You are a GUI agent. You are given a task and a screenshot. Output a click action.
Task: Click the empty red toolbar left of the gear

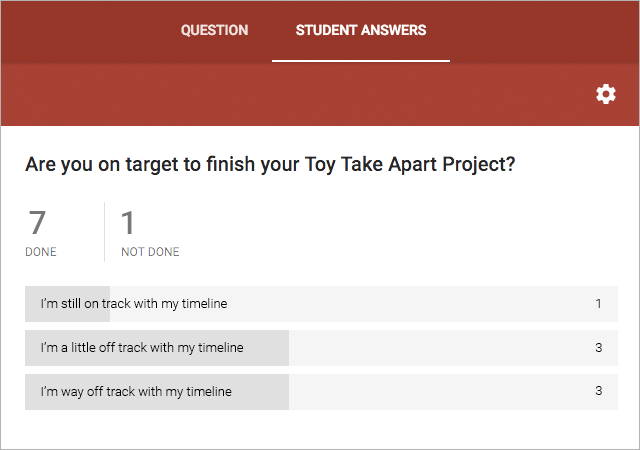point(300,94)
